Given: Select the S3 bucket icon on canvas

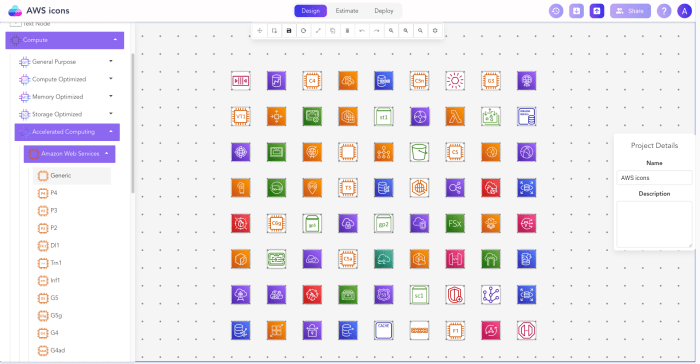Looking at the screenshot, I should pos(419,152).
